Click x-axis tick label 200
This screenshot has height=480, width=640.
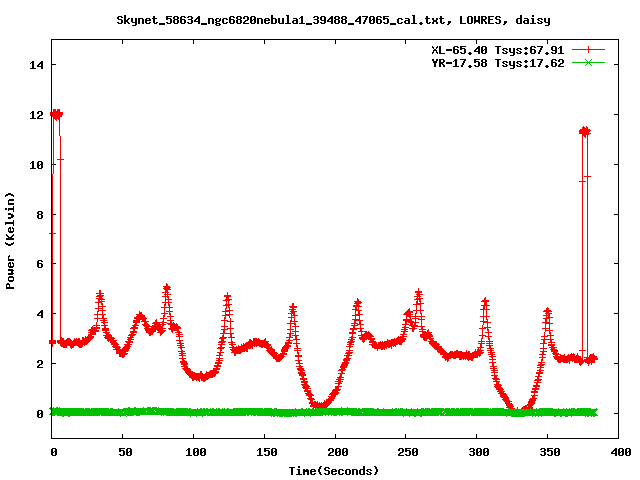click(338, 452)
